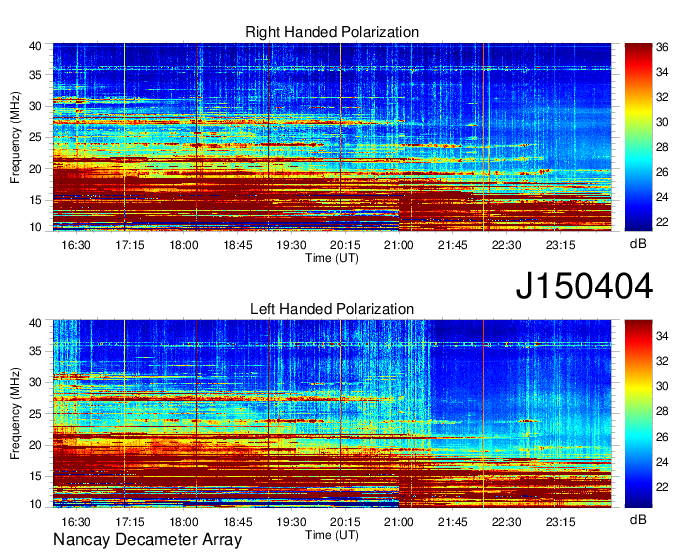Click the "35" frequency tick of Left Handed plot
680x552 pixels.
pyautogui.click(x=36, y=351)
